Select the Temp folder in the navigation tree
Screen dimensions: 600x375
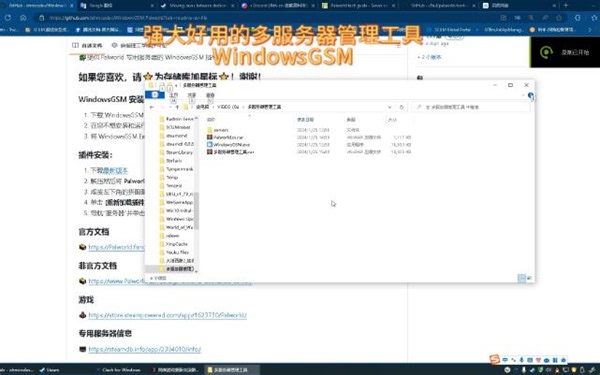point(169,178)
